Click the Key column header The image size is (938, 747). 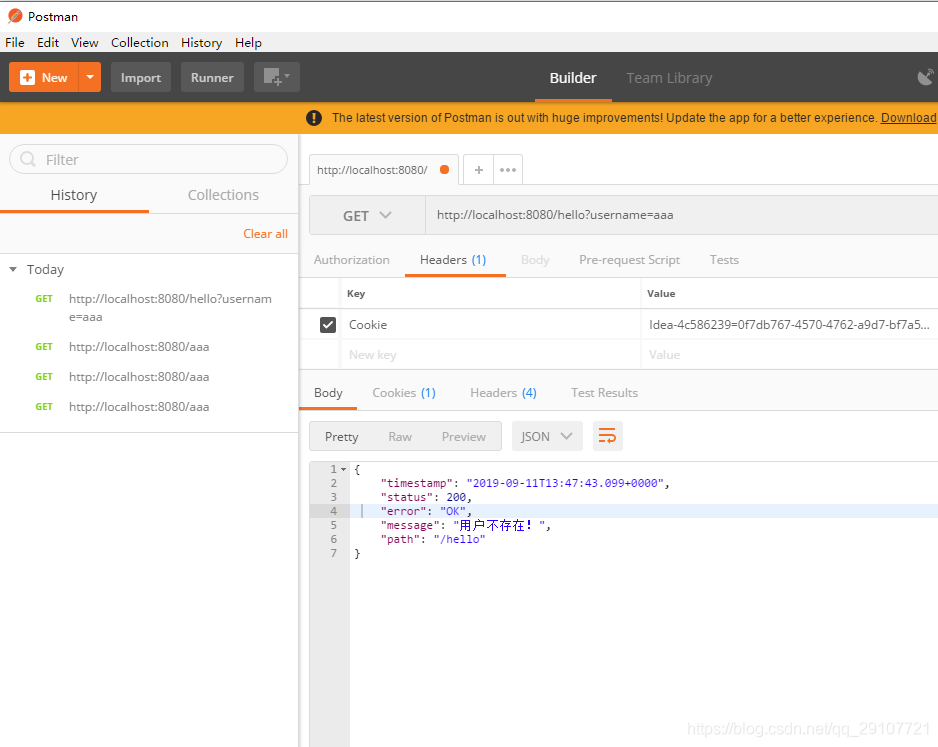tap(356, 294)
